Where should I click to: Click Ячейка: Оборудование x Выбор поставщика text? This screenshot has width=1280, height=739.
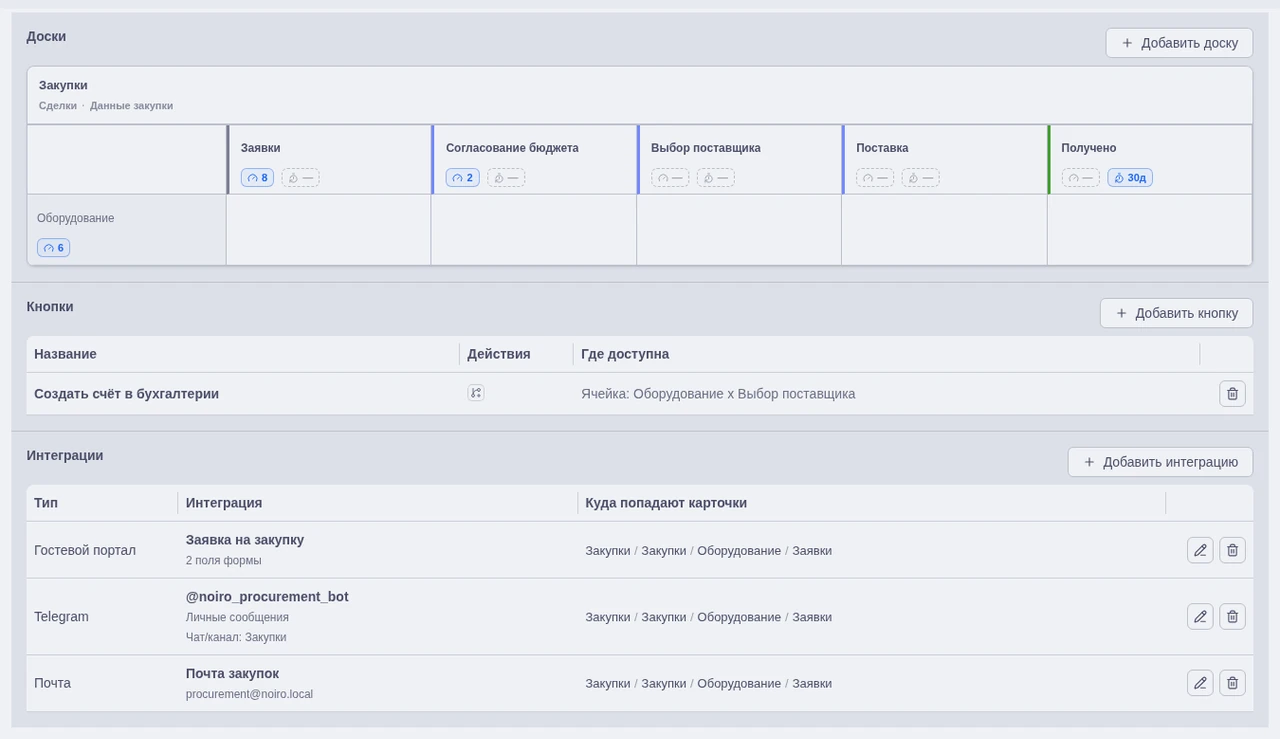(718, 394)
